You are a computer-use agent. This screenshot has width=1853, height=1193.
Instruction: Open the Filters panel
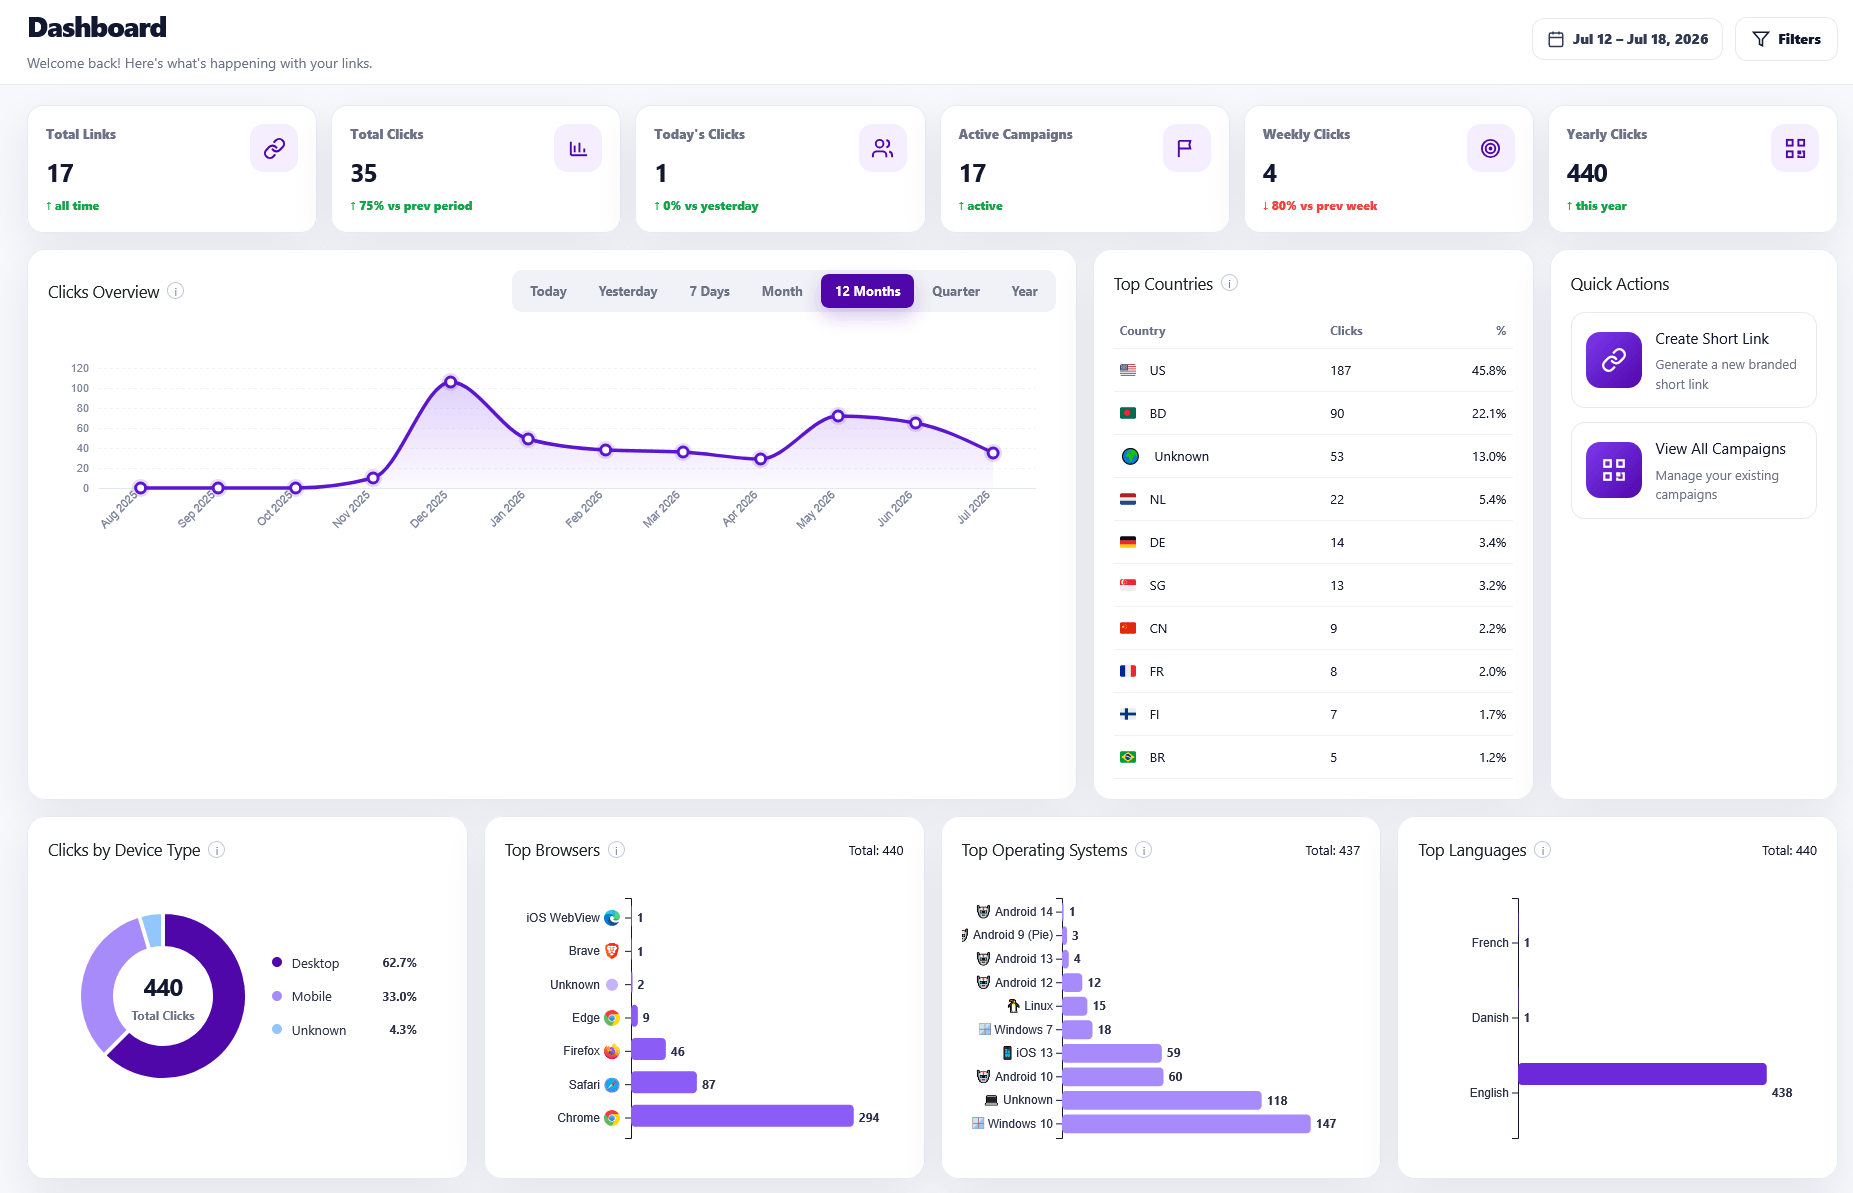point(1786,39)
